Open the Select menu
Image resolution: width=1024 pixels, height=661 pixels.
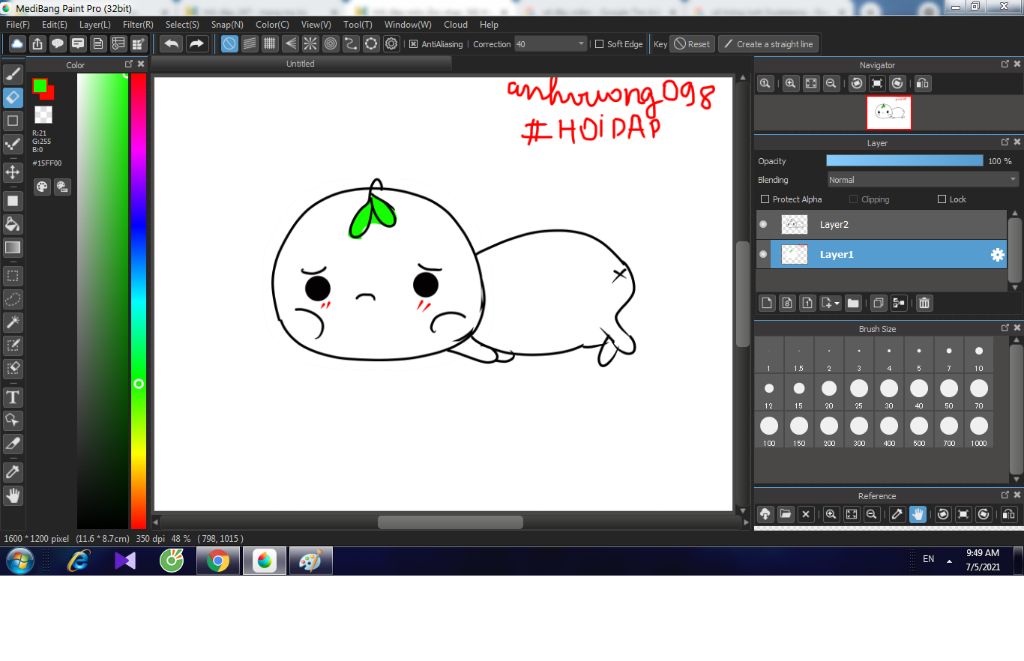click(x=182, y=25)
